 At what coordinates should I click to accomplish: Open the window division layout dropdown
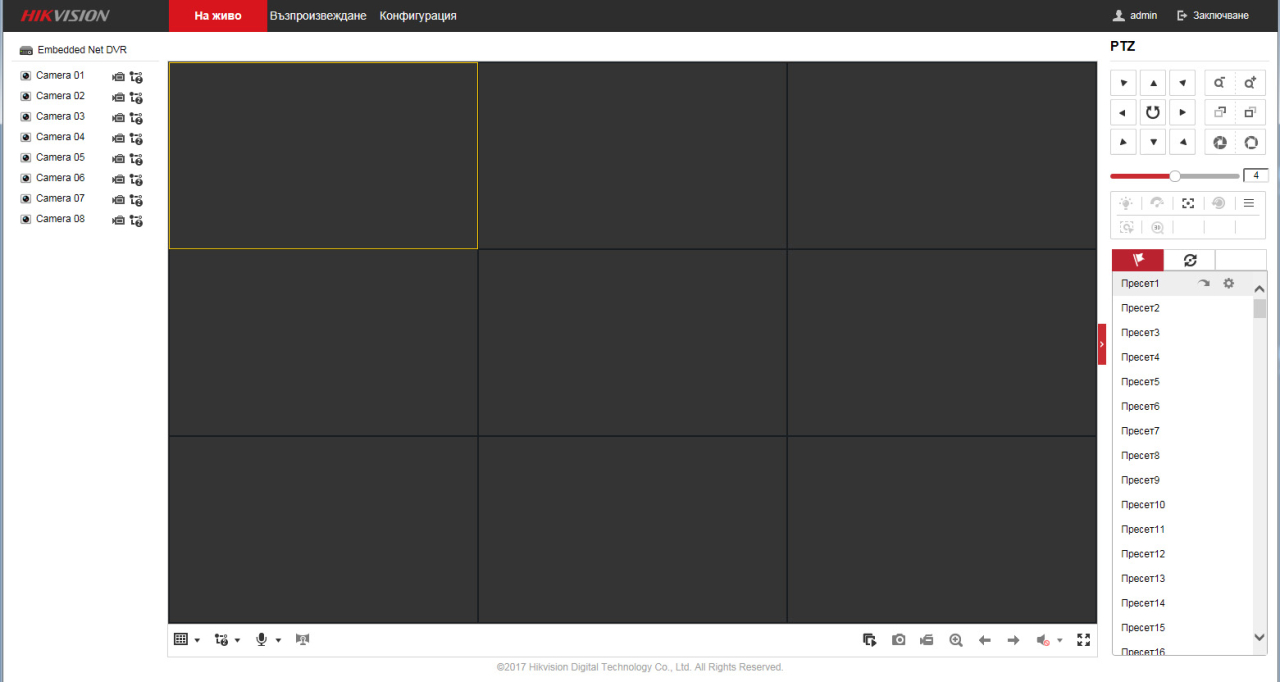[x=186, y=640]
